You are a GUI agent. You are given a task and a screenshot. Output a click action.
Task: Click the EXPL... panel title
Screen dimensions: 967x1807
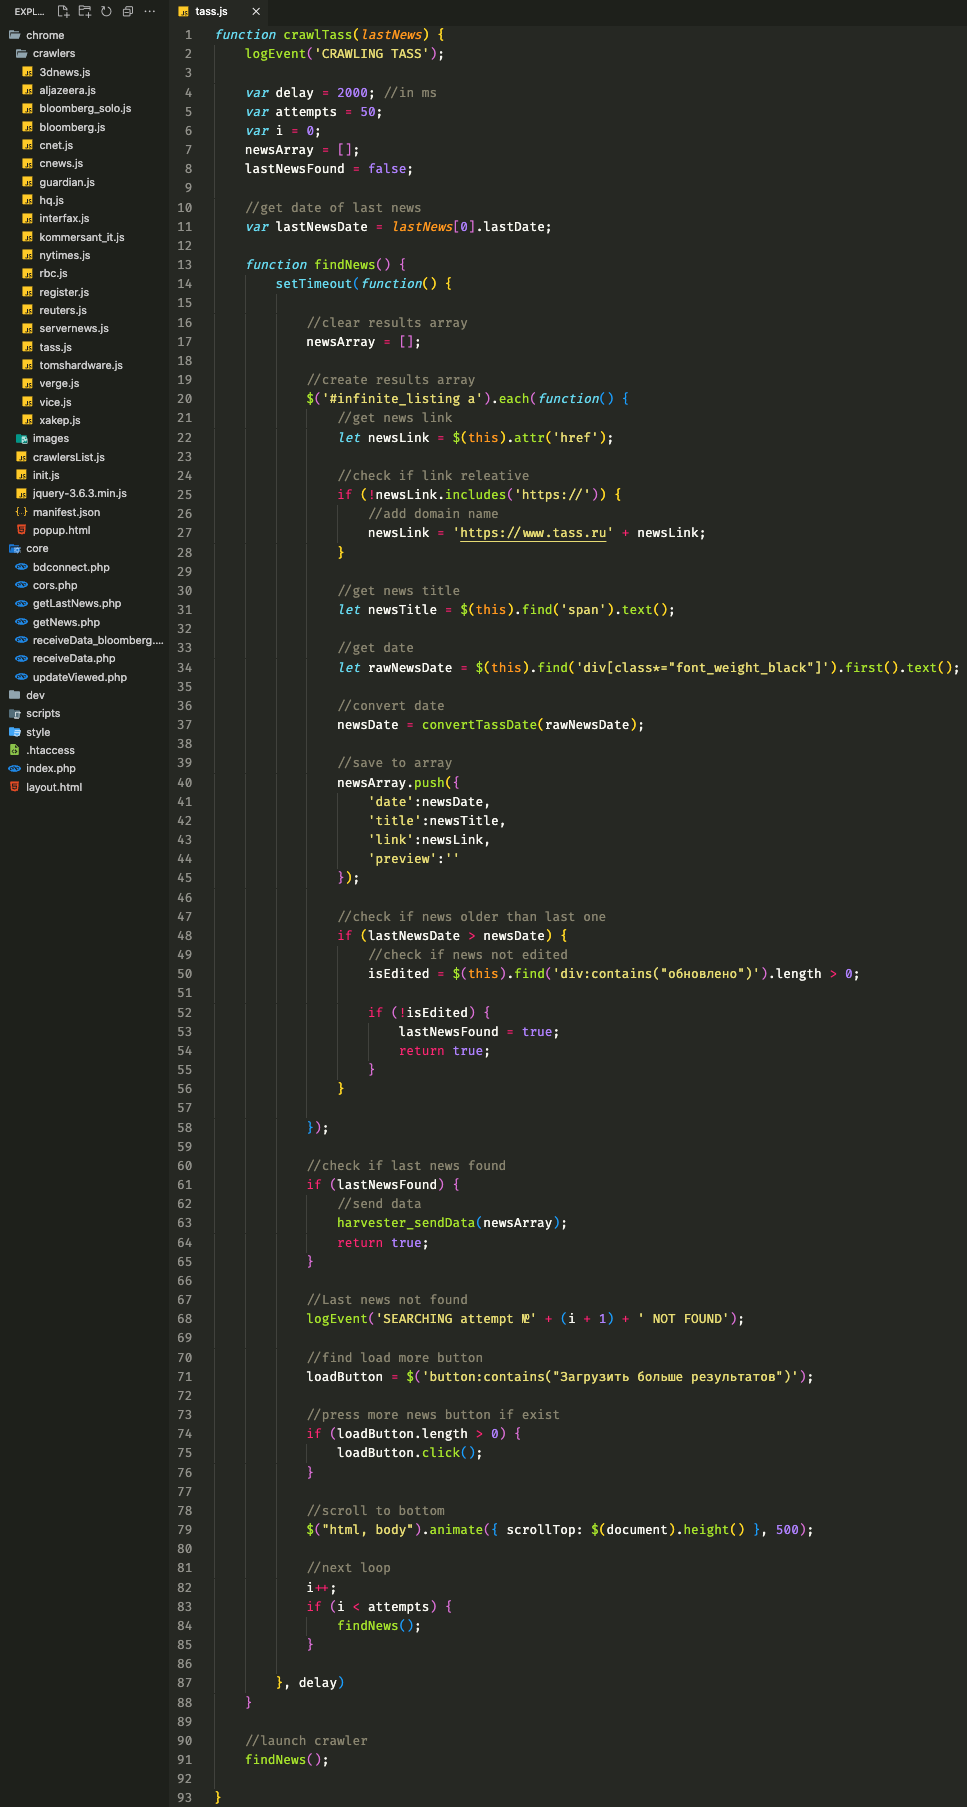(29, 12)
